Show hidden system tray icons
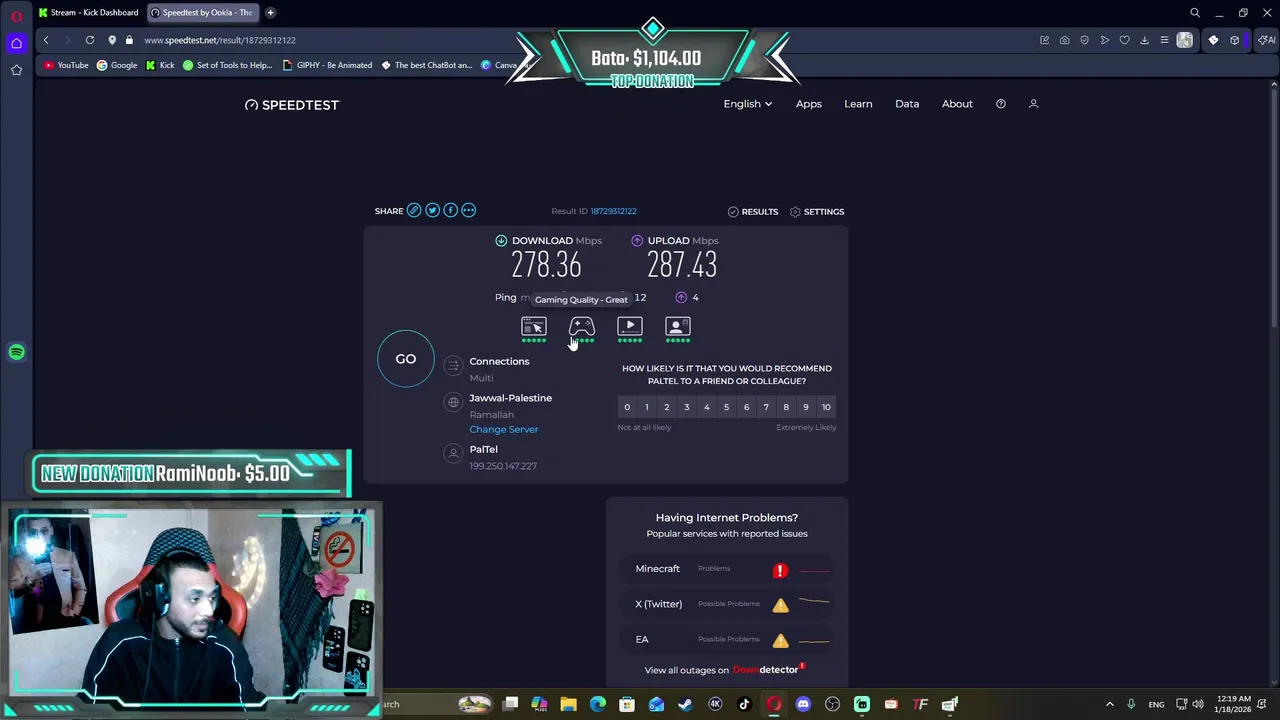This screenshot has height=720, width=1280. point(1109,704)
